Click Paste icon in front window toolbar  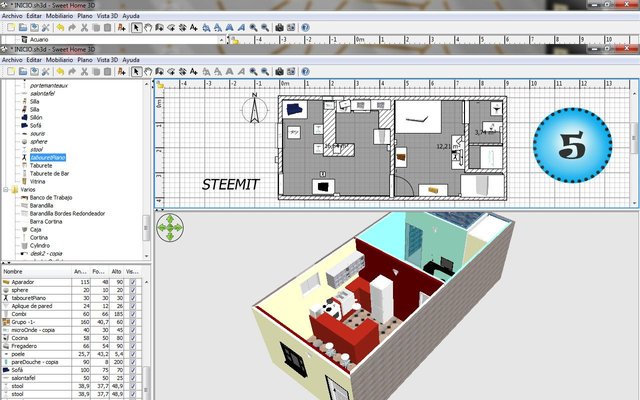click(107, 71)
